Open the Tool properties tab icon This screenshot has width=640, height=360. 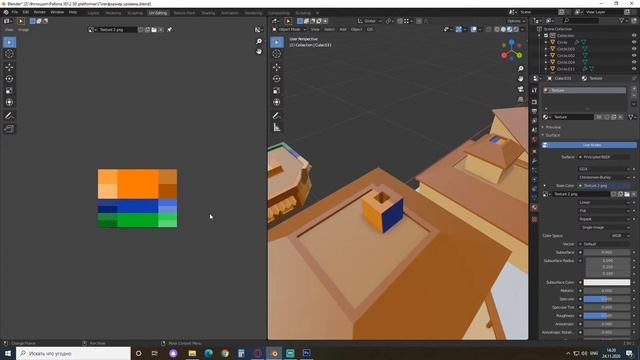pos(534,90)
